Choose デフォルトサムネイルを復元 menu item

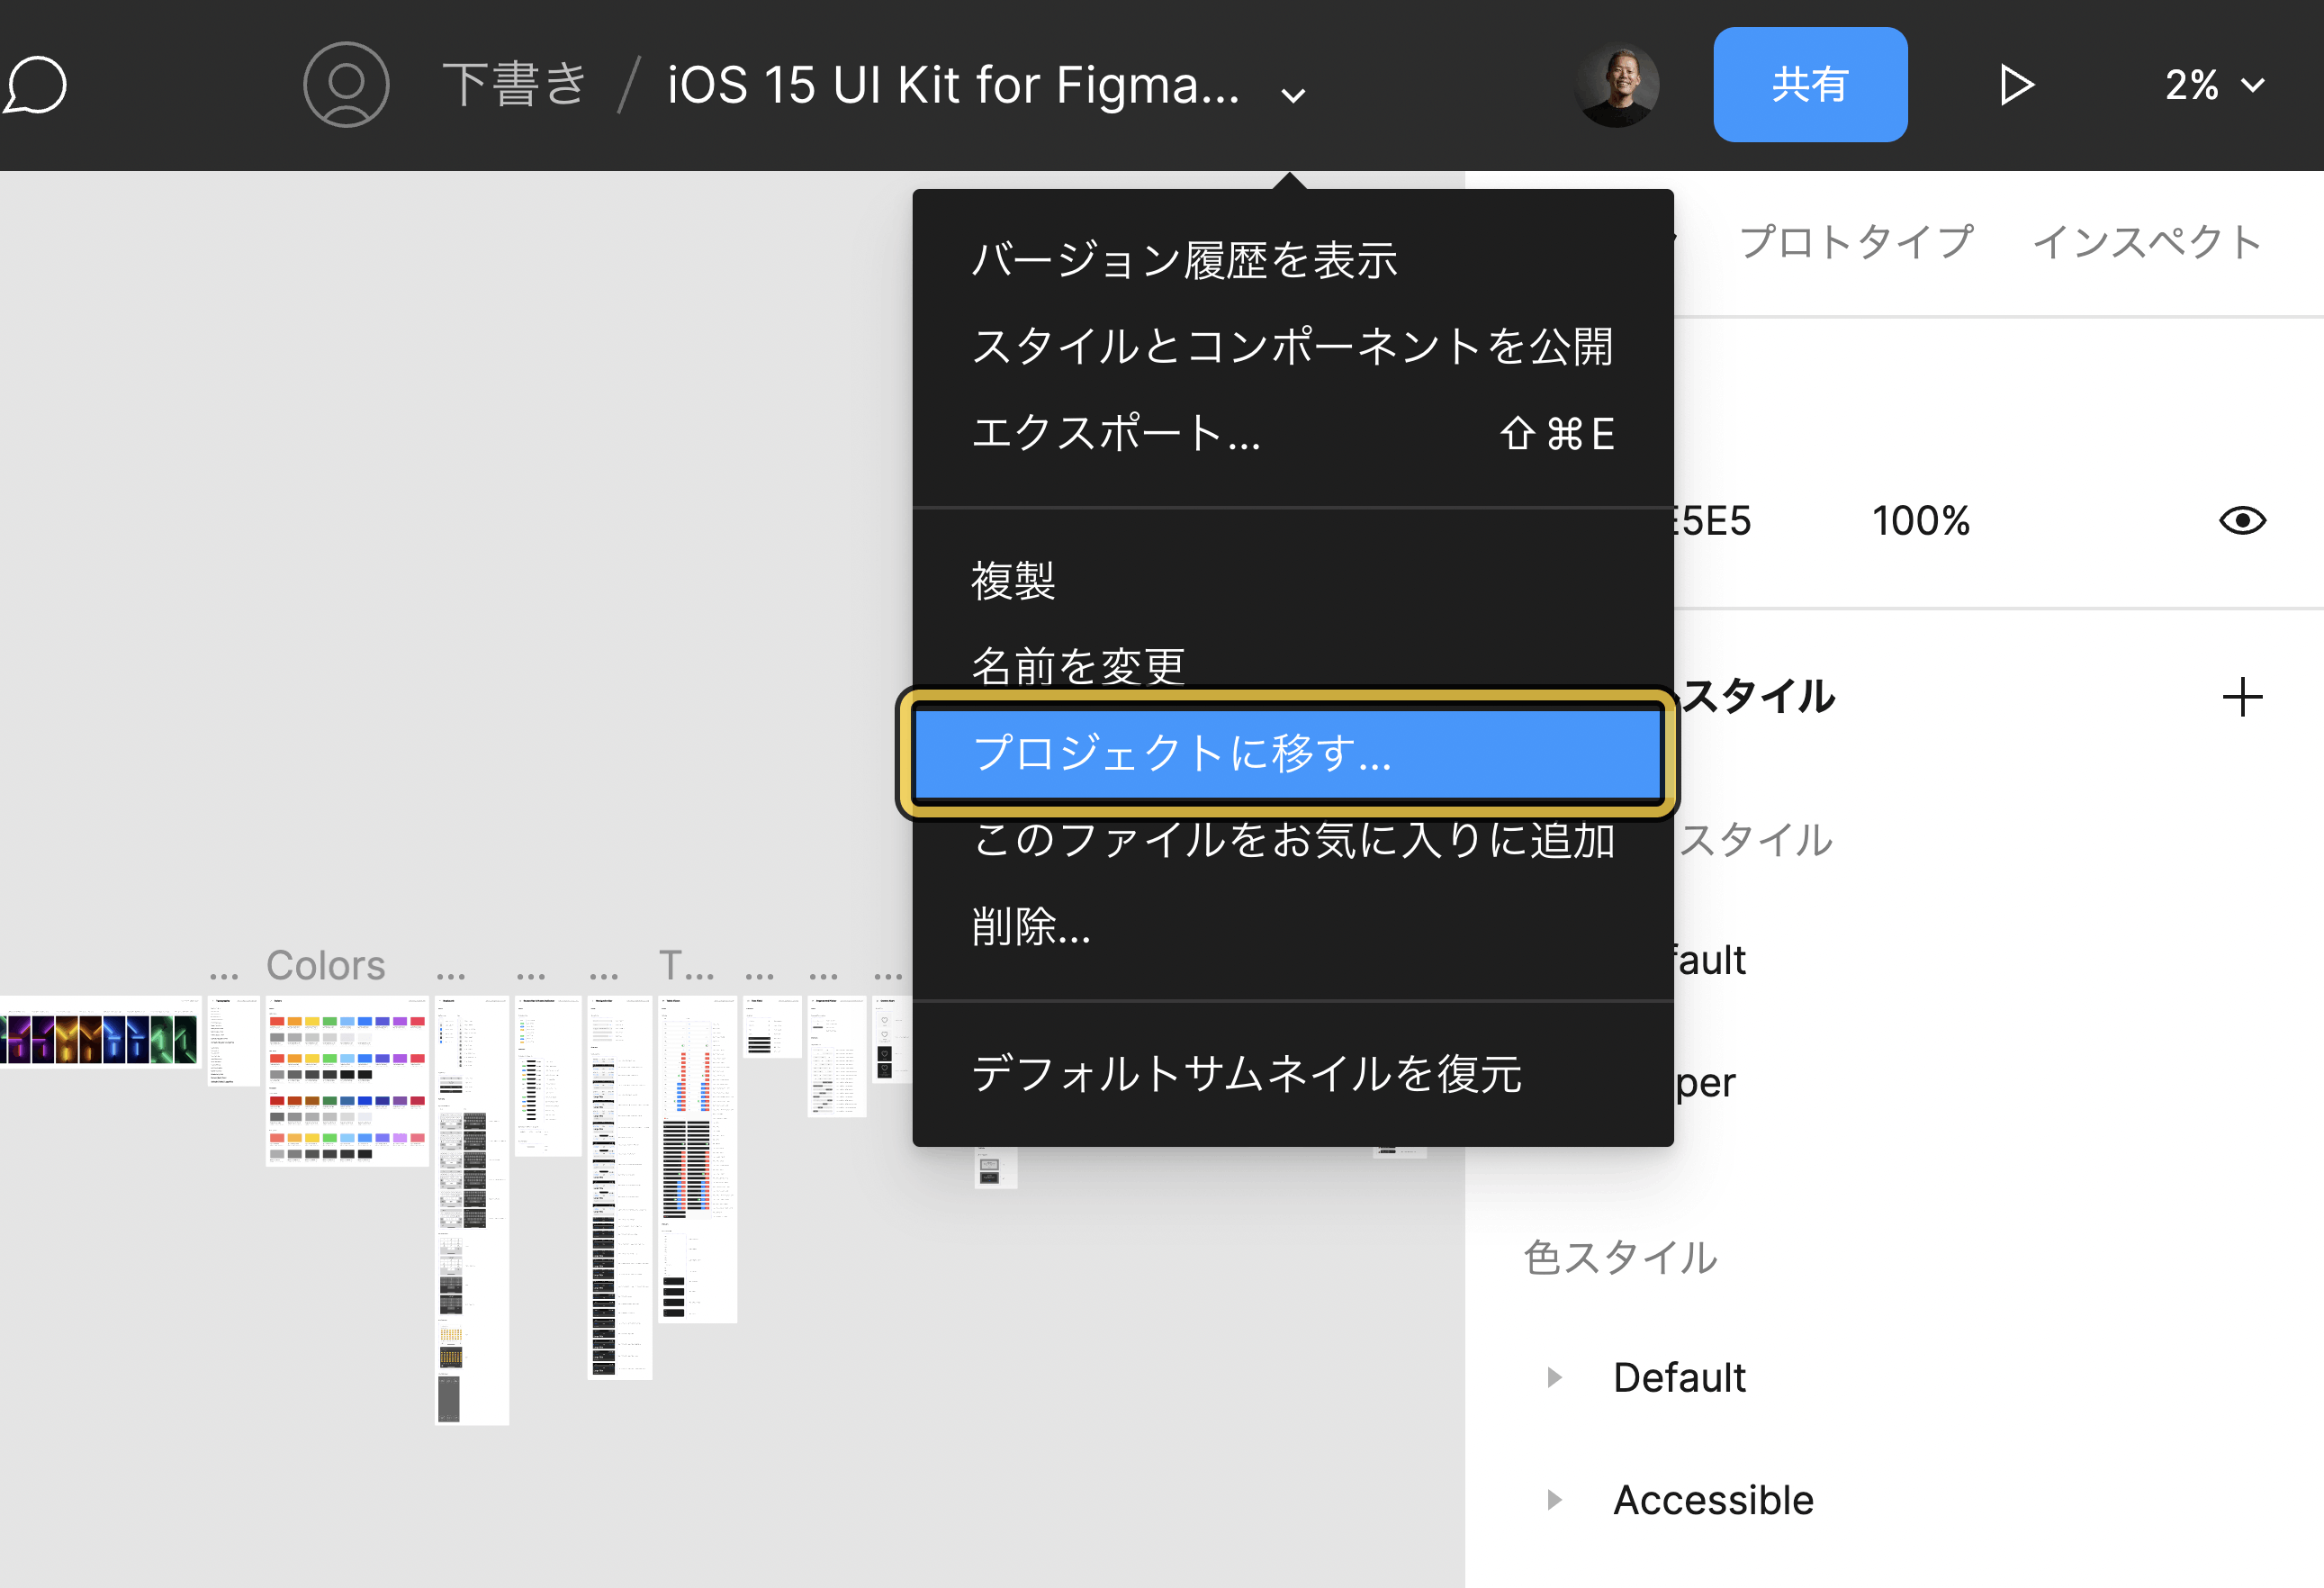coord(1293,1074)
